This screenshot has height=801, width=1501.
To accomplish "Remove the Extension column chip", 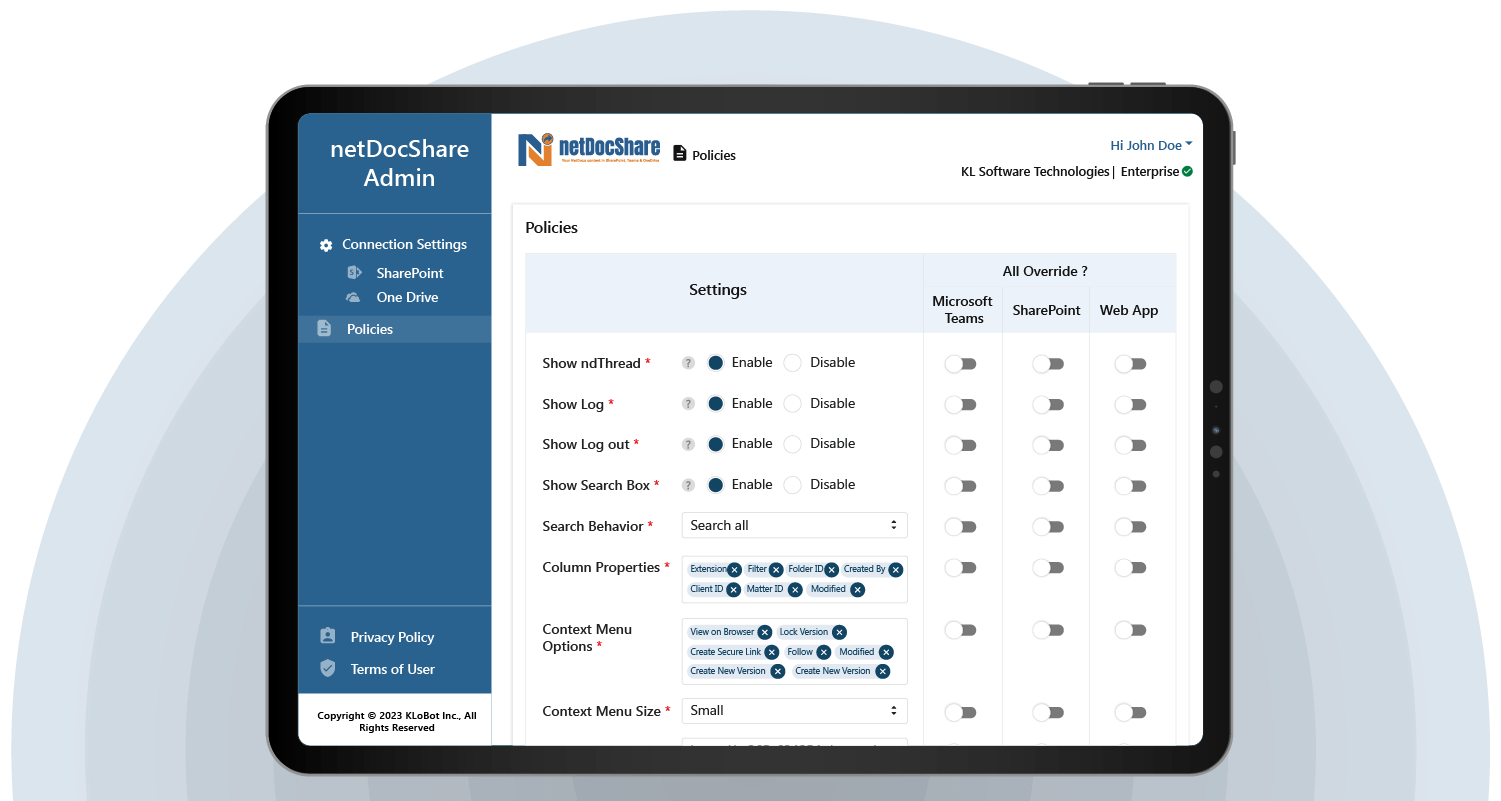I will 734,570.
